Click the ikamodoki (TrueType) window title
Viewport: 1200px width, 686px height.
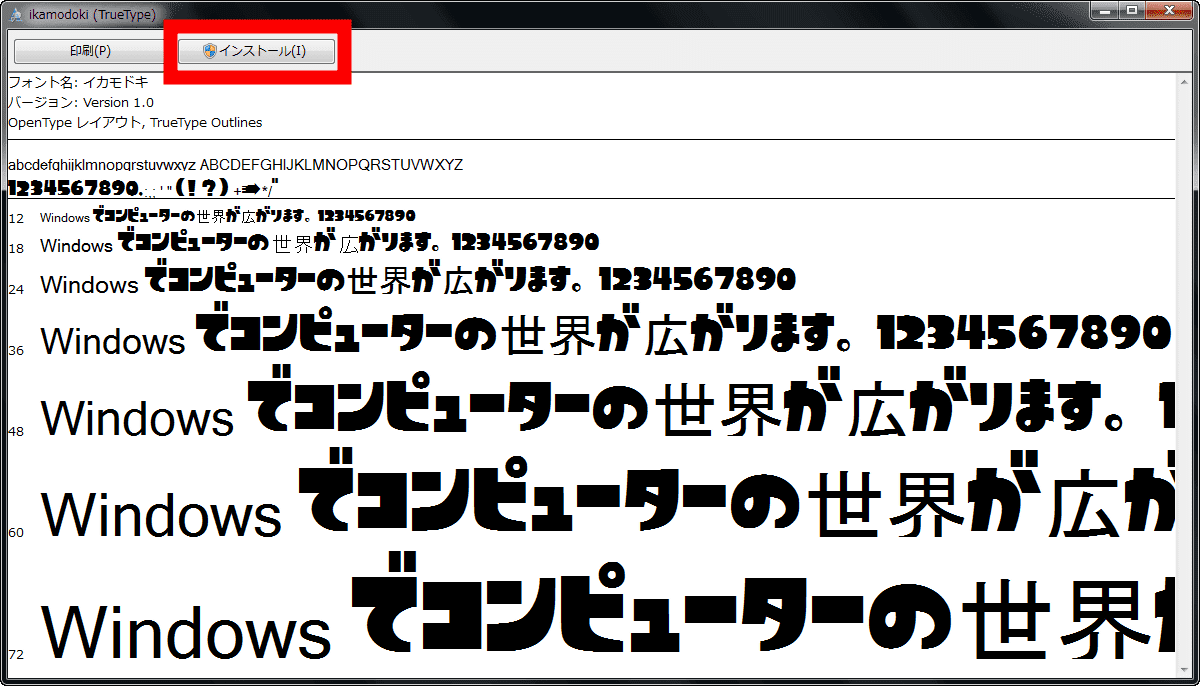91,13
